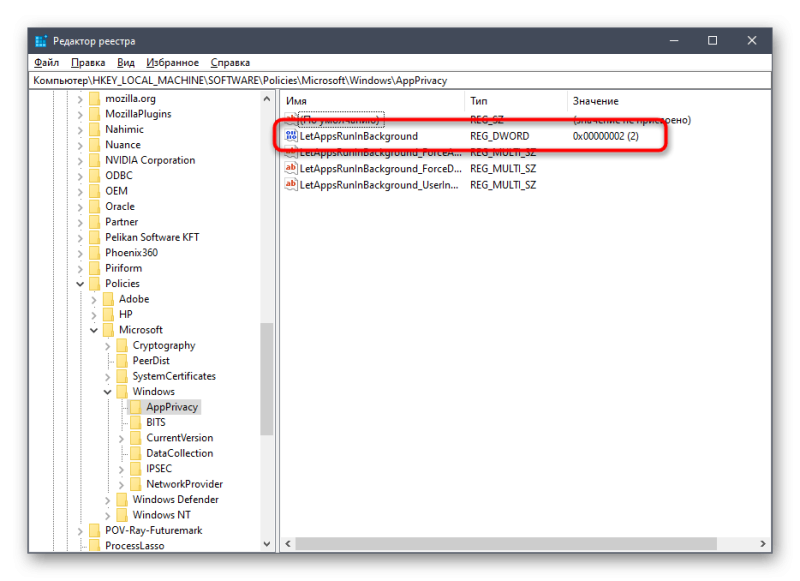Click the OEM folder icon
Viewport: 800px width, 581px height.
click(x=94, y=191)
